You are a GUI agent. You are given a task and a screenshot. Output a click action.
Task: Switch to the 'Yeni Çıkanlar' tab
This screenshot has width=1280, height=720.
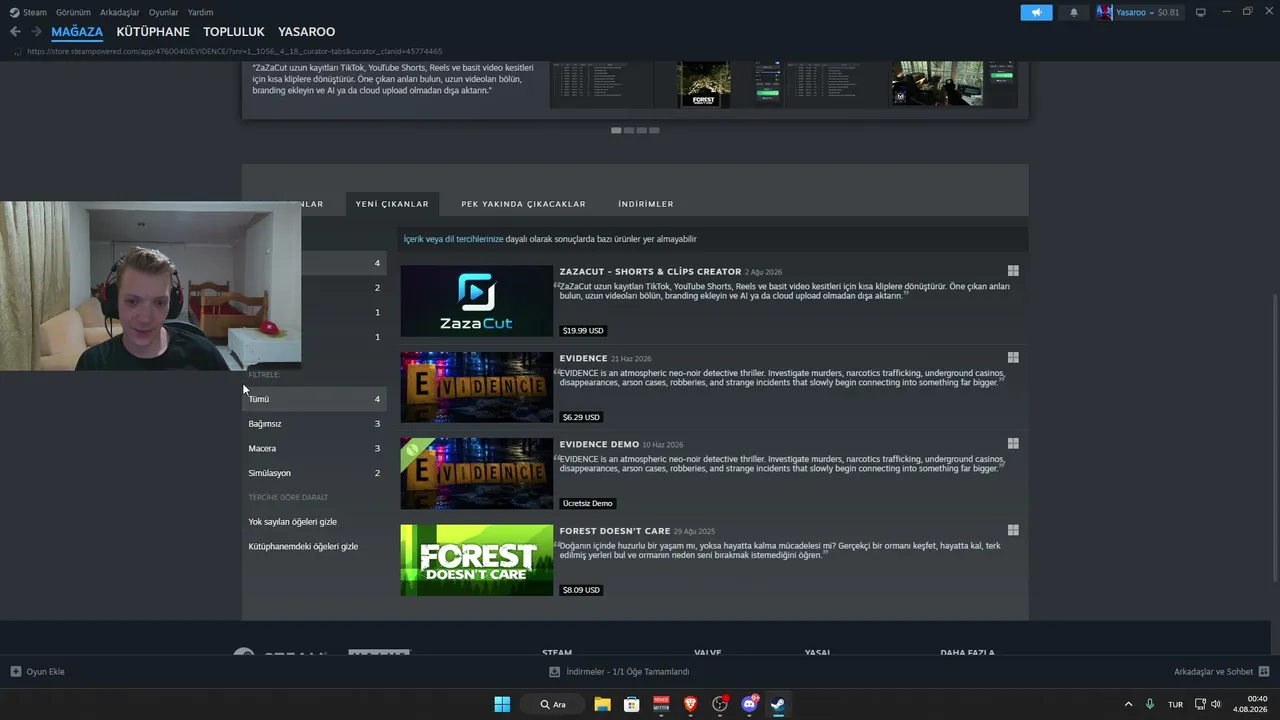click(392, 204)
